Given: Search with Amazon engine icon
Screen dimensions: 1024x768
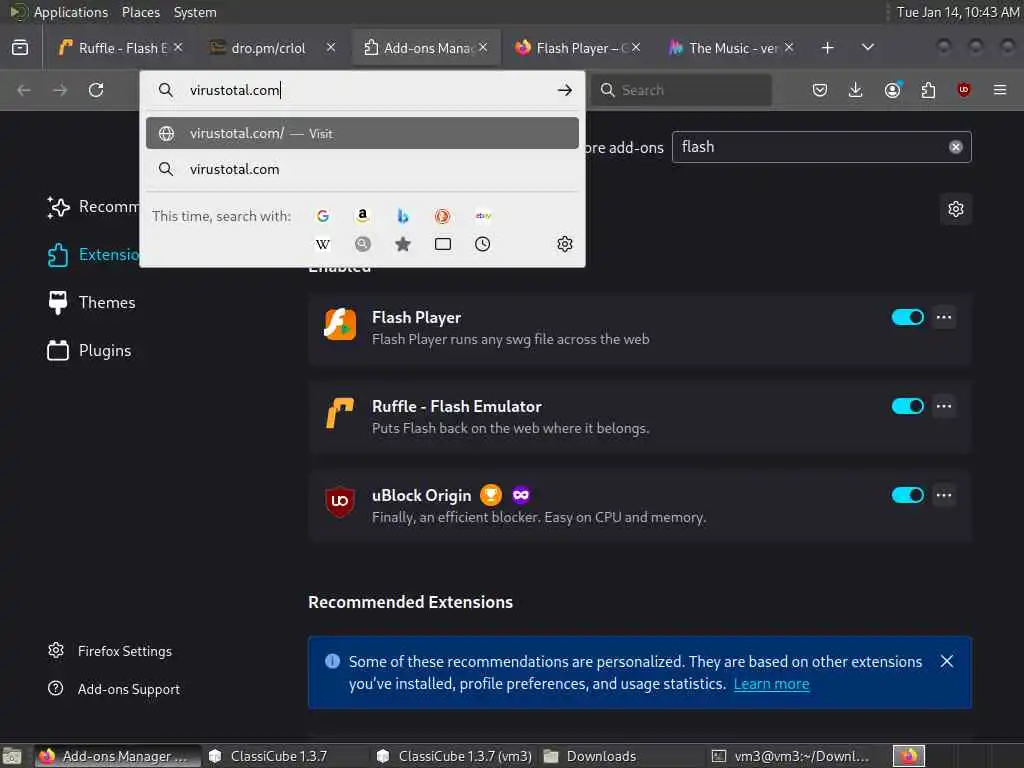Looking at the screenshot, I should [362, 216].
